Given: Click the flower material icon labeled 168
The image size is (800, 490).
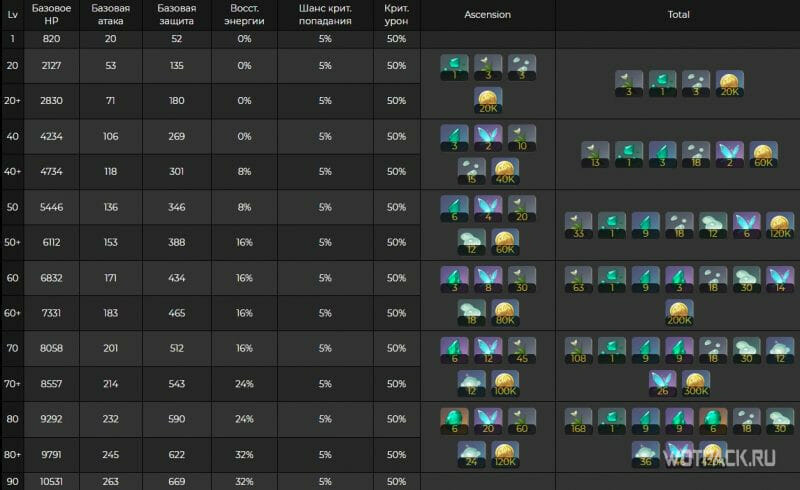Looking at the screenshot, I should 579,421.
